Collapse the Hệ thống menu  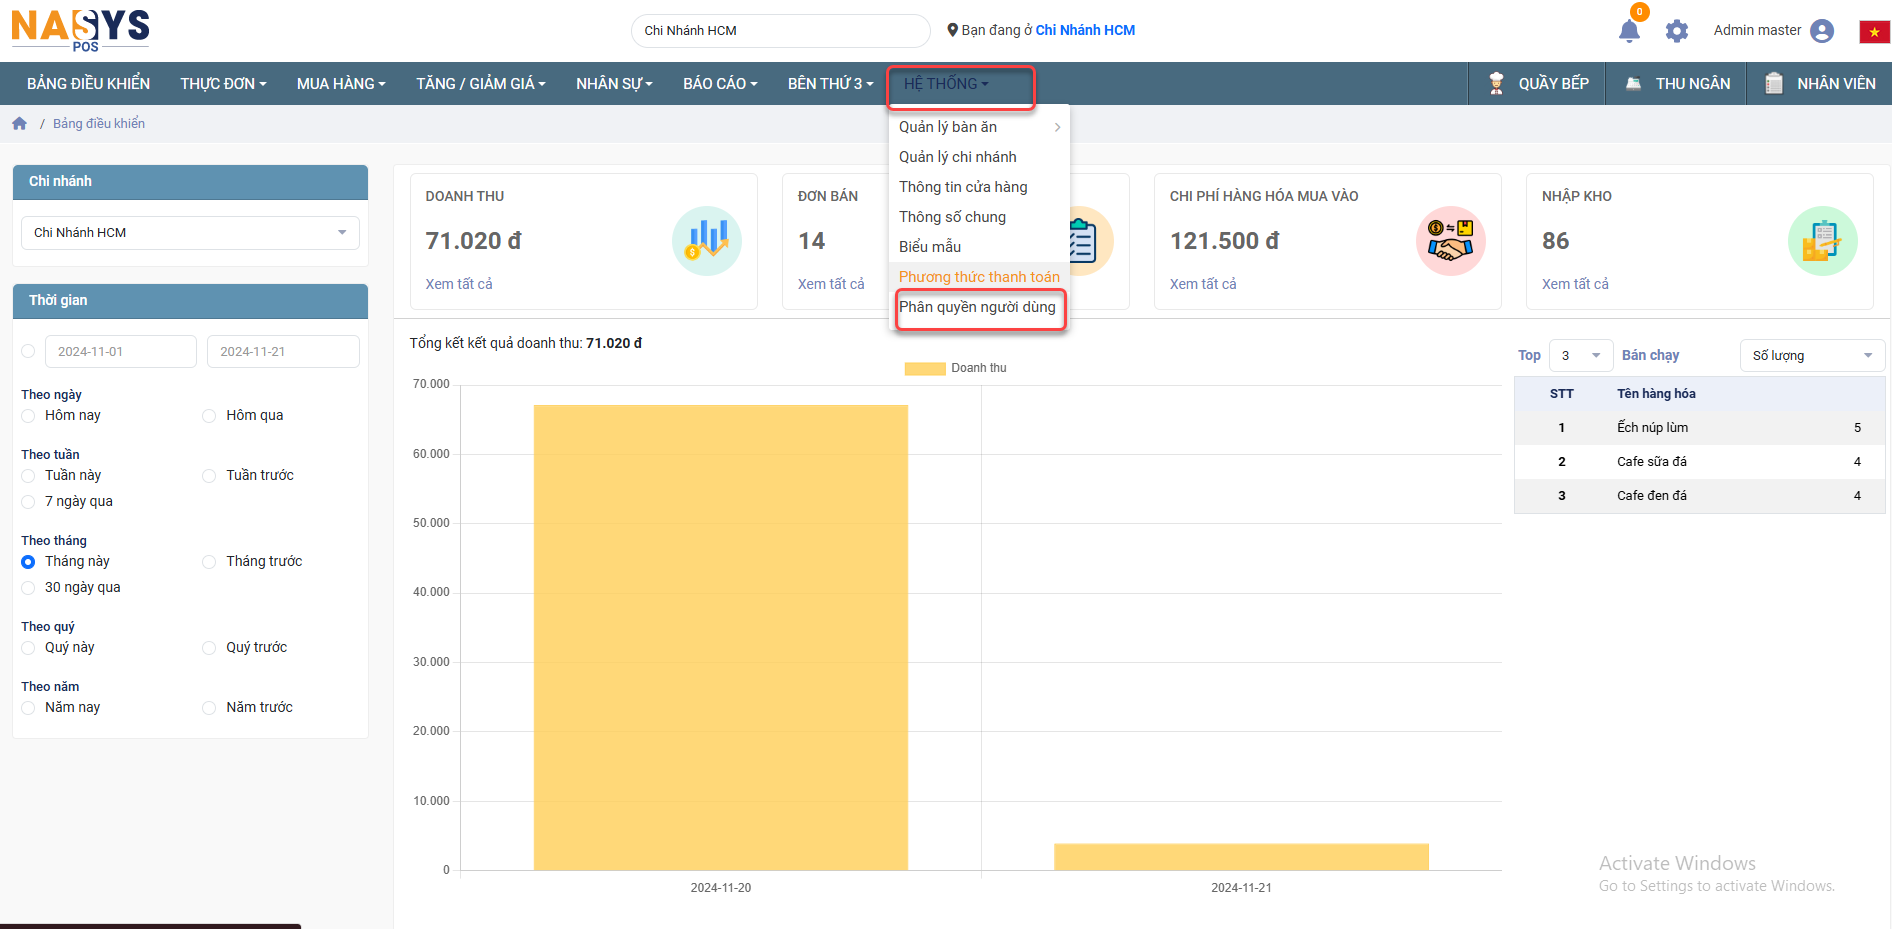point(946,84)
